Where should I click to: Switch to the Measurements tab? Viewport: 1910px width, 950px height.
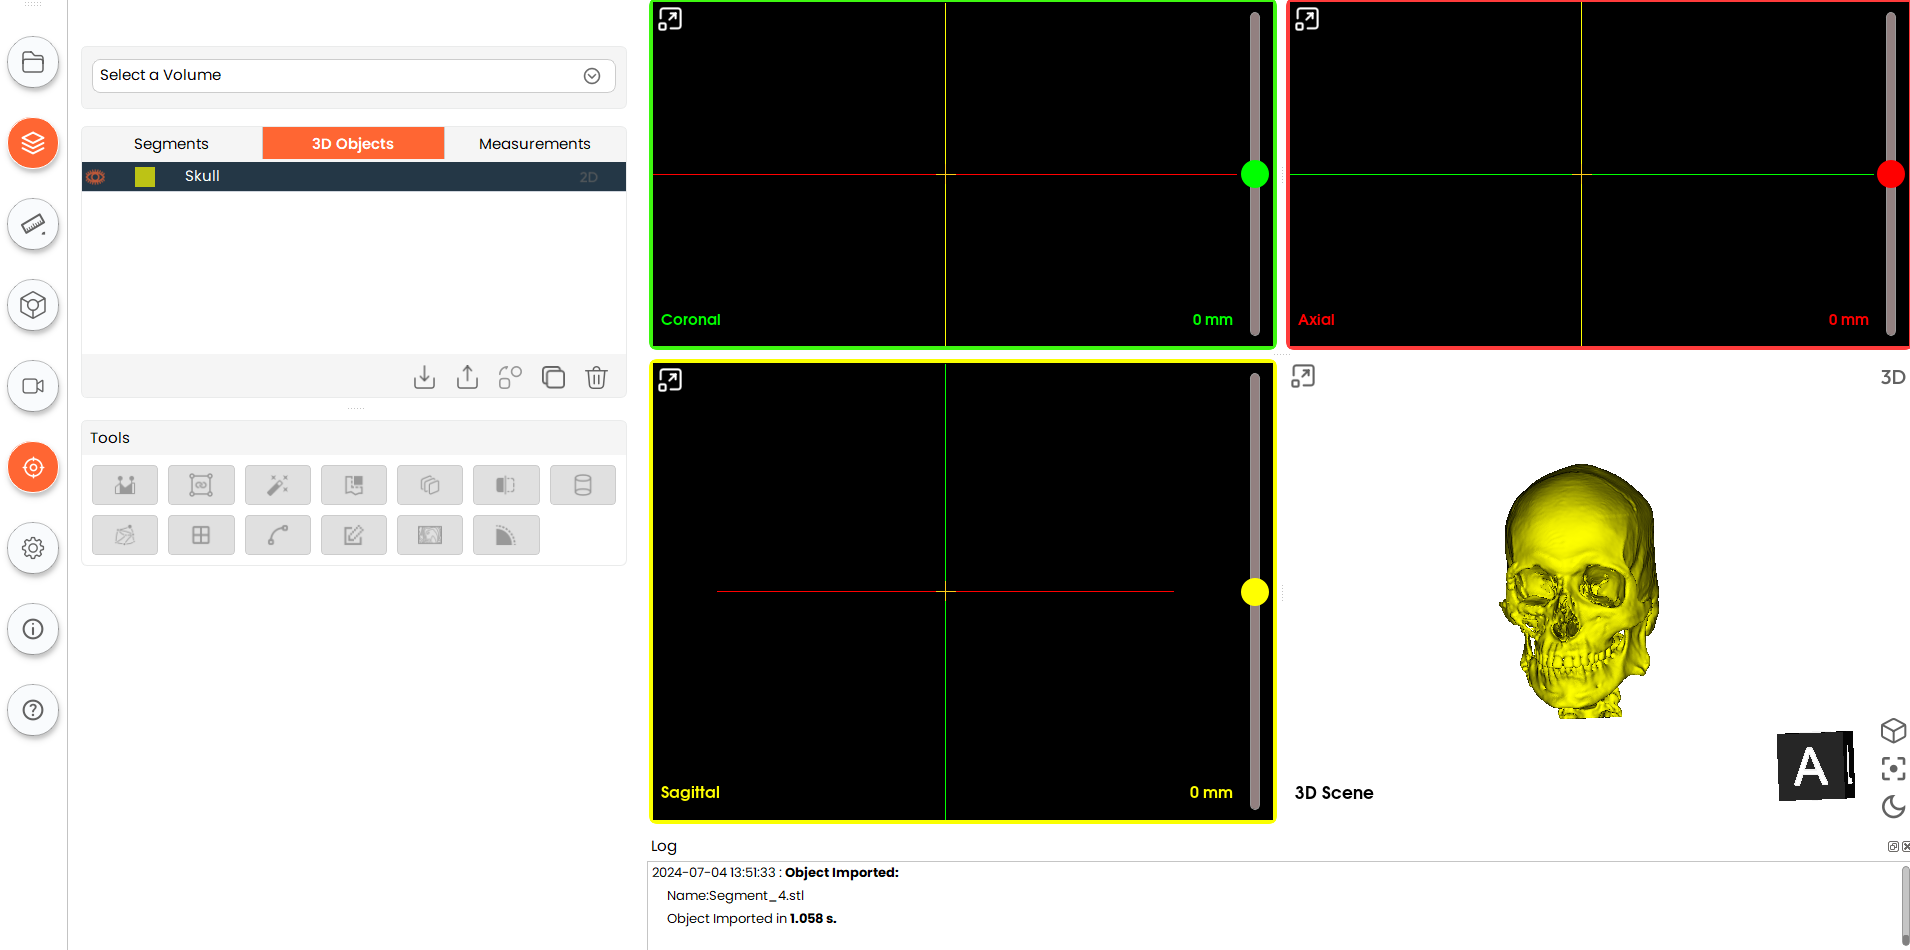[x=534, y=144]
